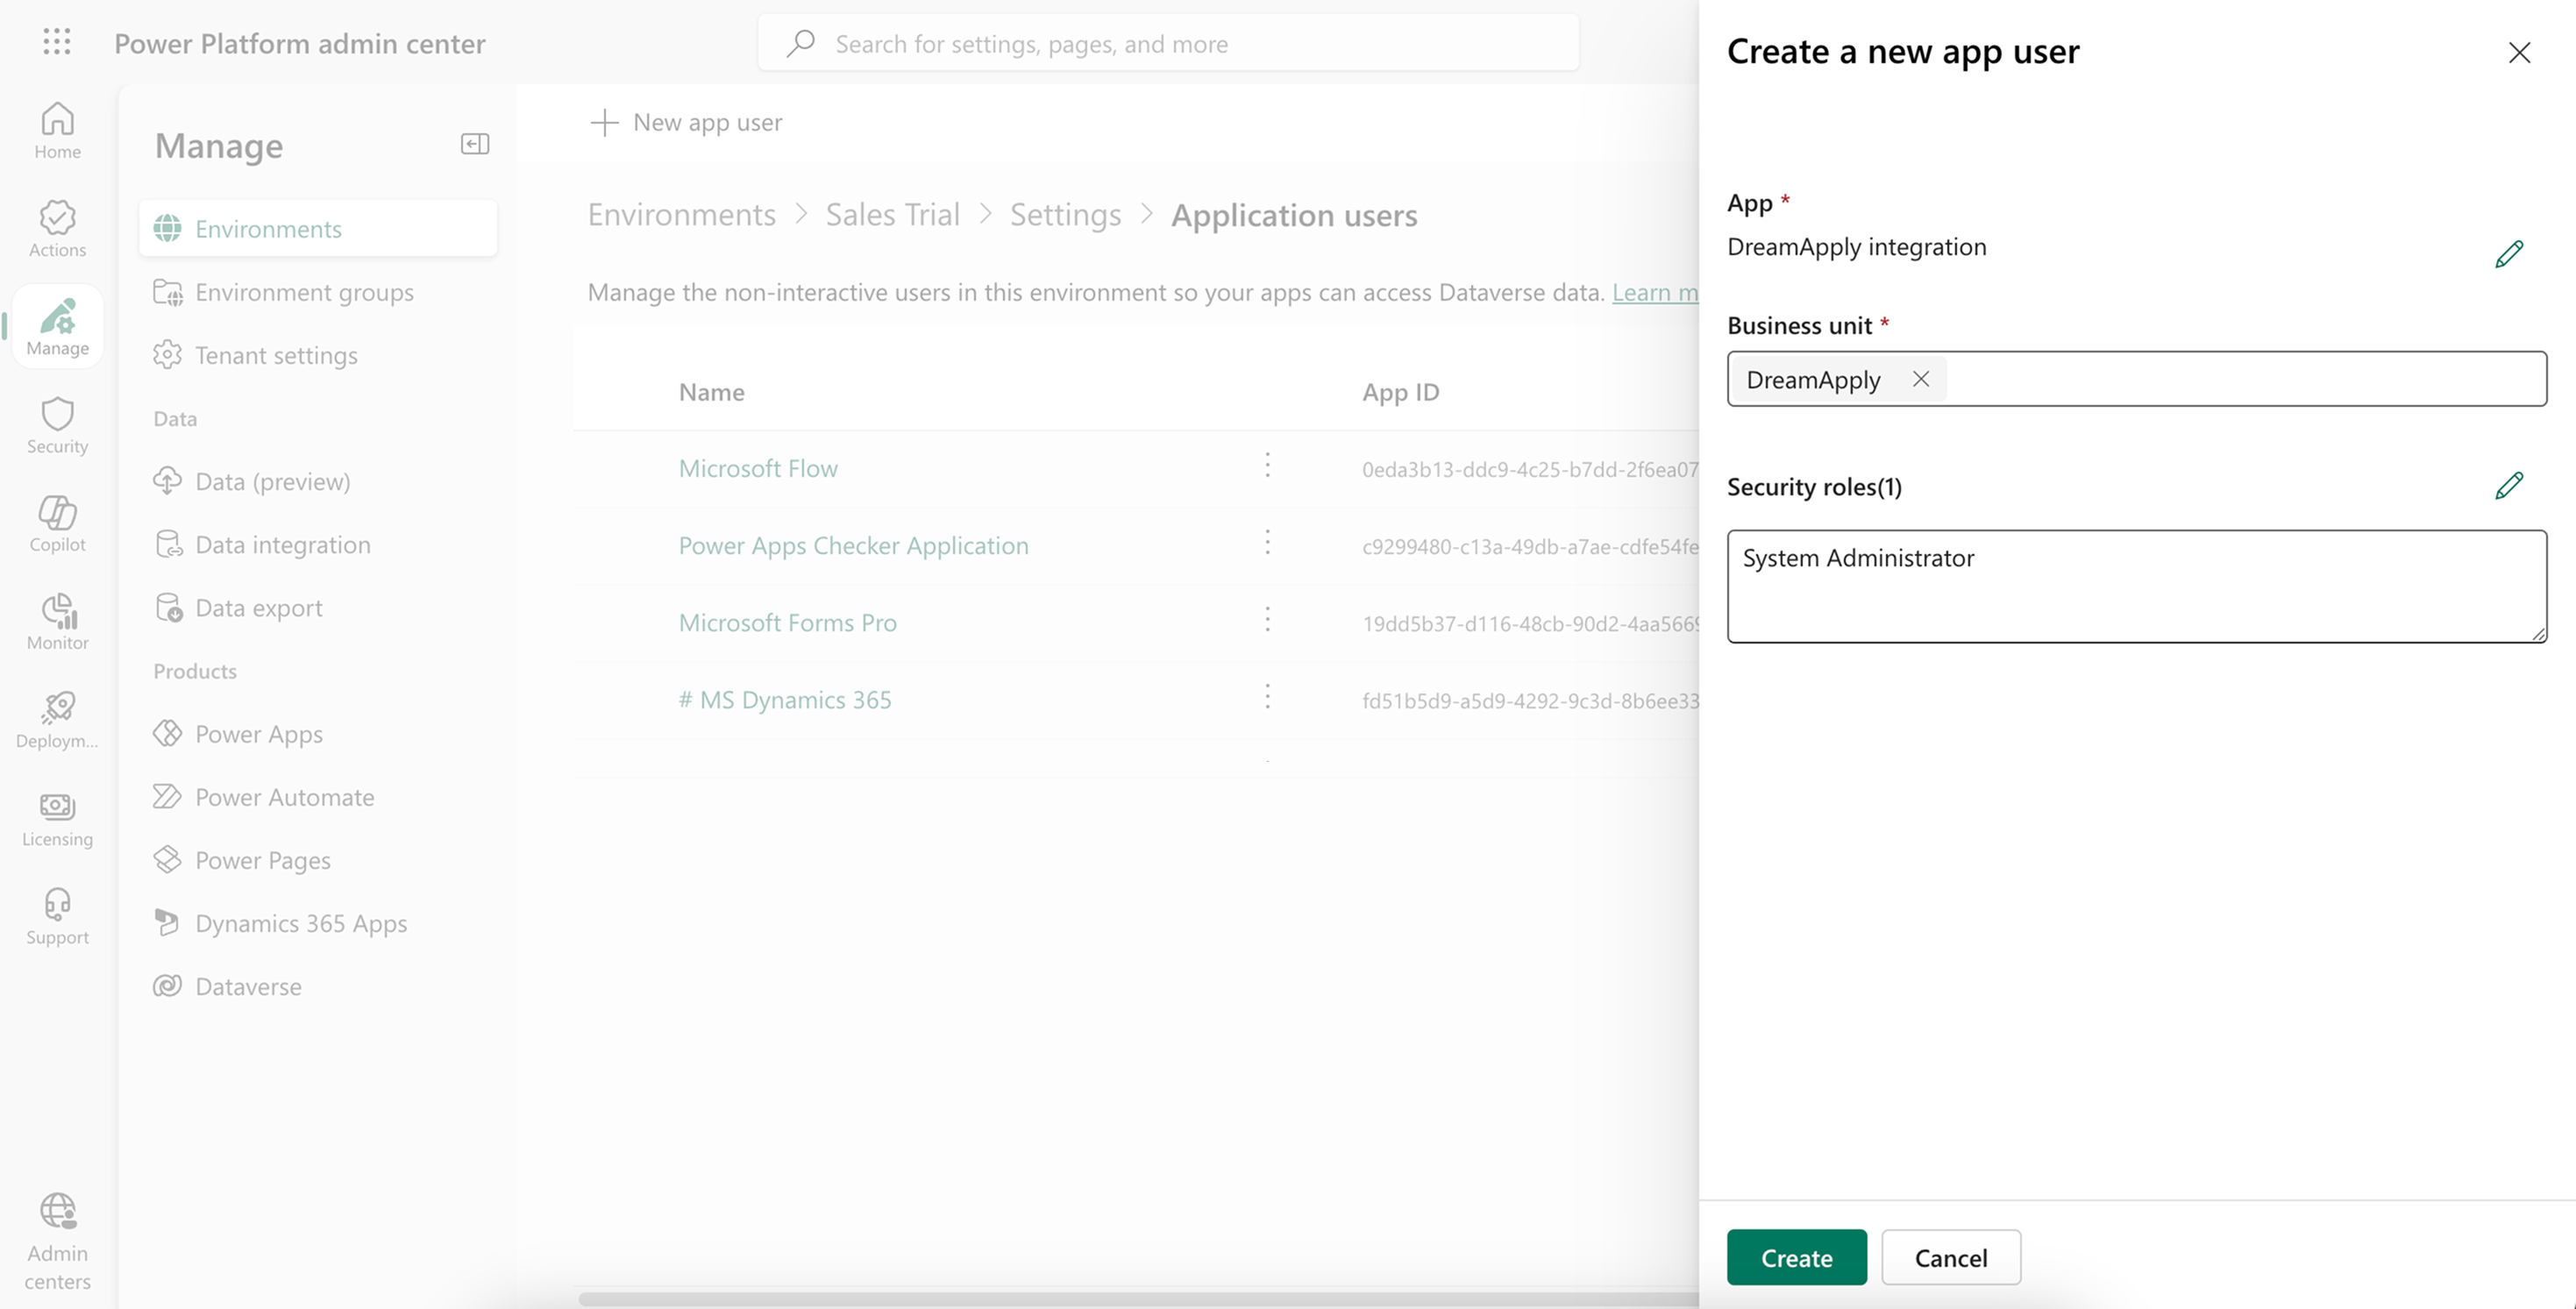Remove DreamApply business unit tag
2576x1309 pixels.
click(x=1920, y=379)
